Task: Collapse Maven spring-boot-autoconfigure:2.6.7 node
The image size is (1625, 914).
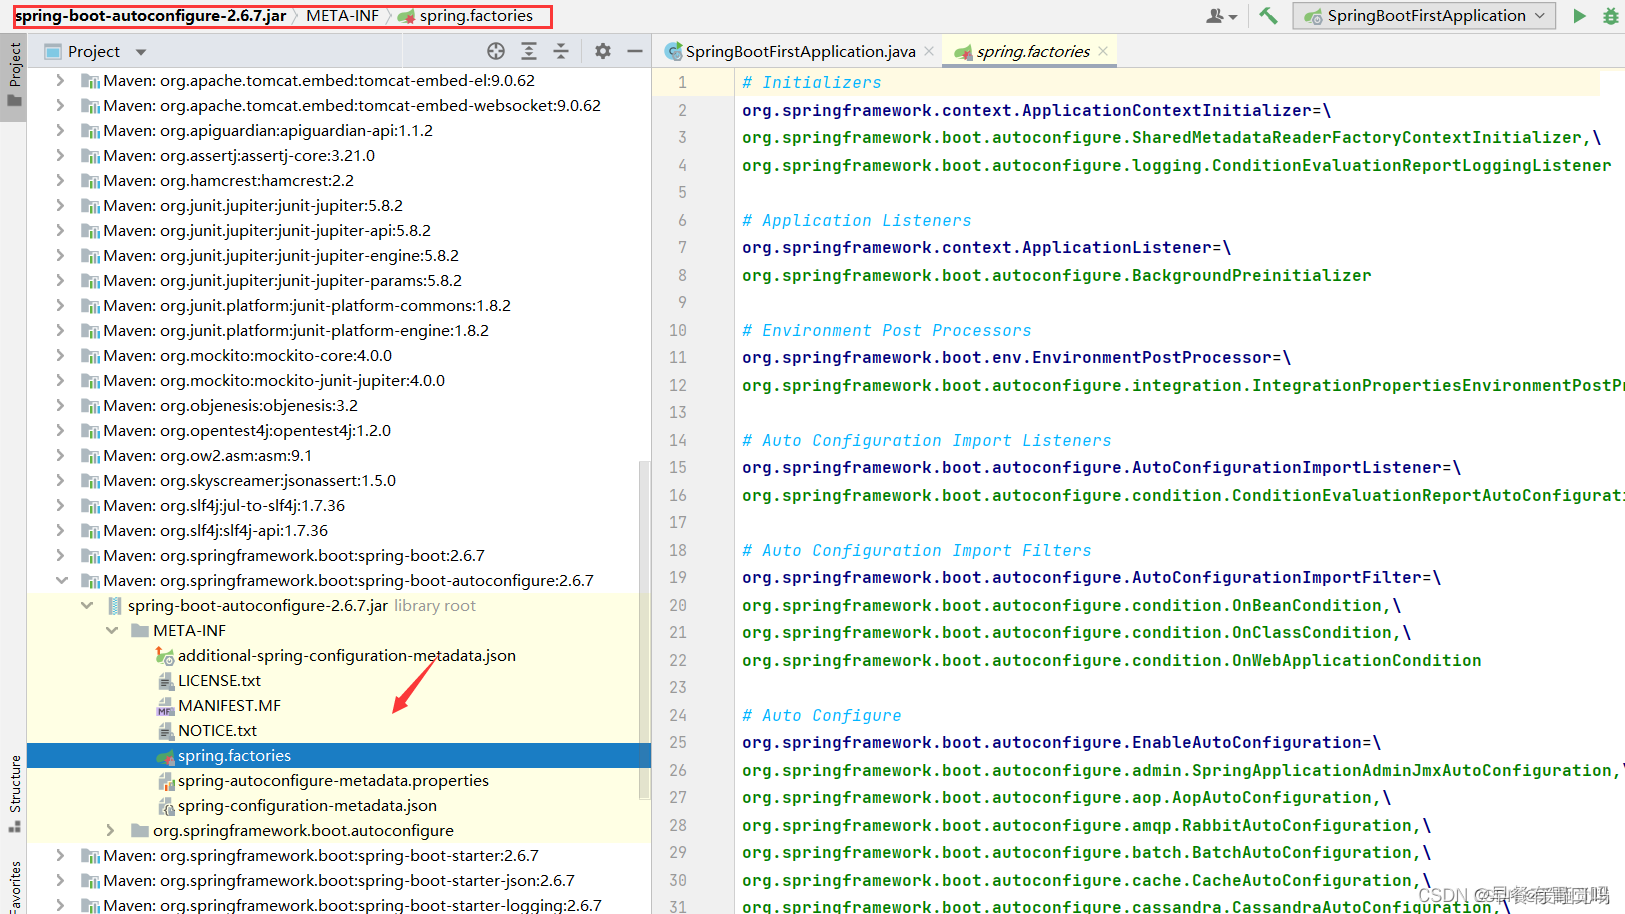Action: 61,580
